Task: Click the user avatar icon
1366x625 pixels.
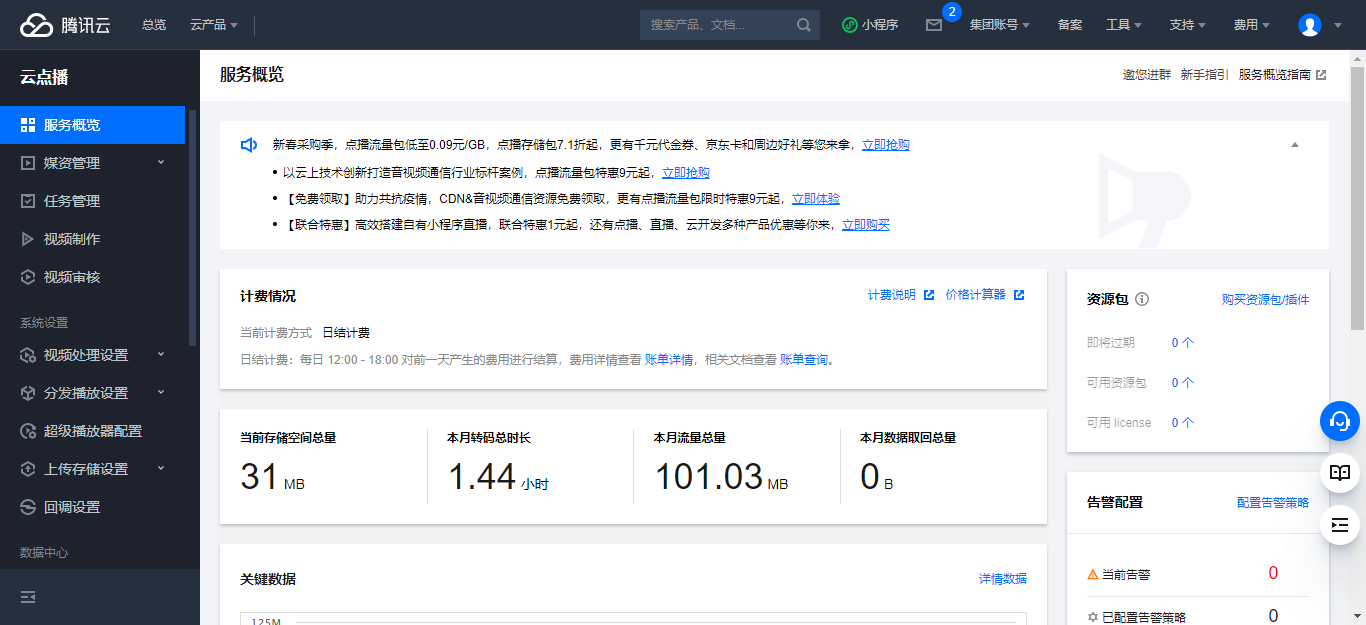Action: coord(1310,25)
